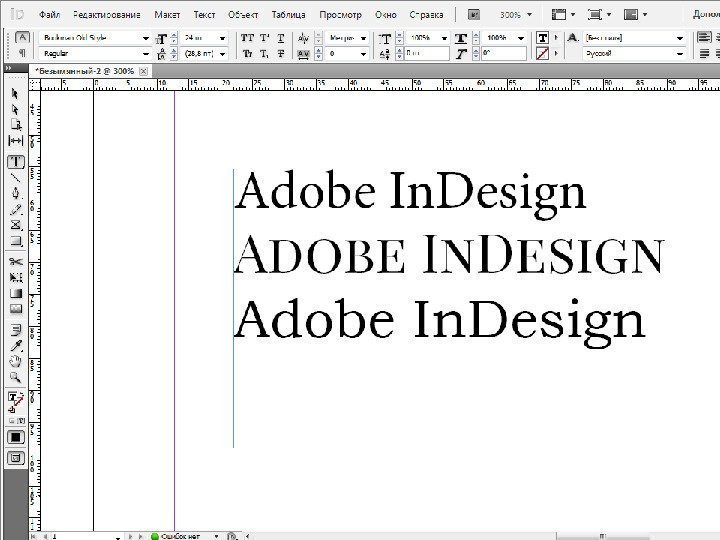Viewport: 720px width, 540px height.
Task: Open the Редактирование menu
Action: pos(107,15)
